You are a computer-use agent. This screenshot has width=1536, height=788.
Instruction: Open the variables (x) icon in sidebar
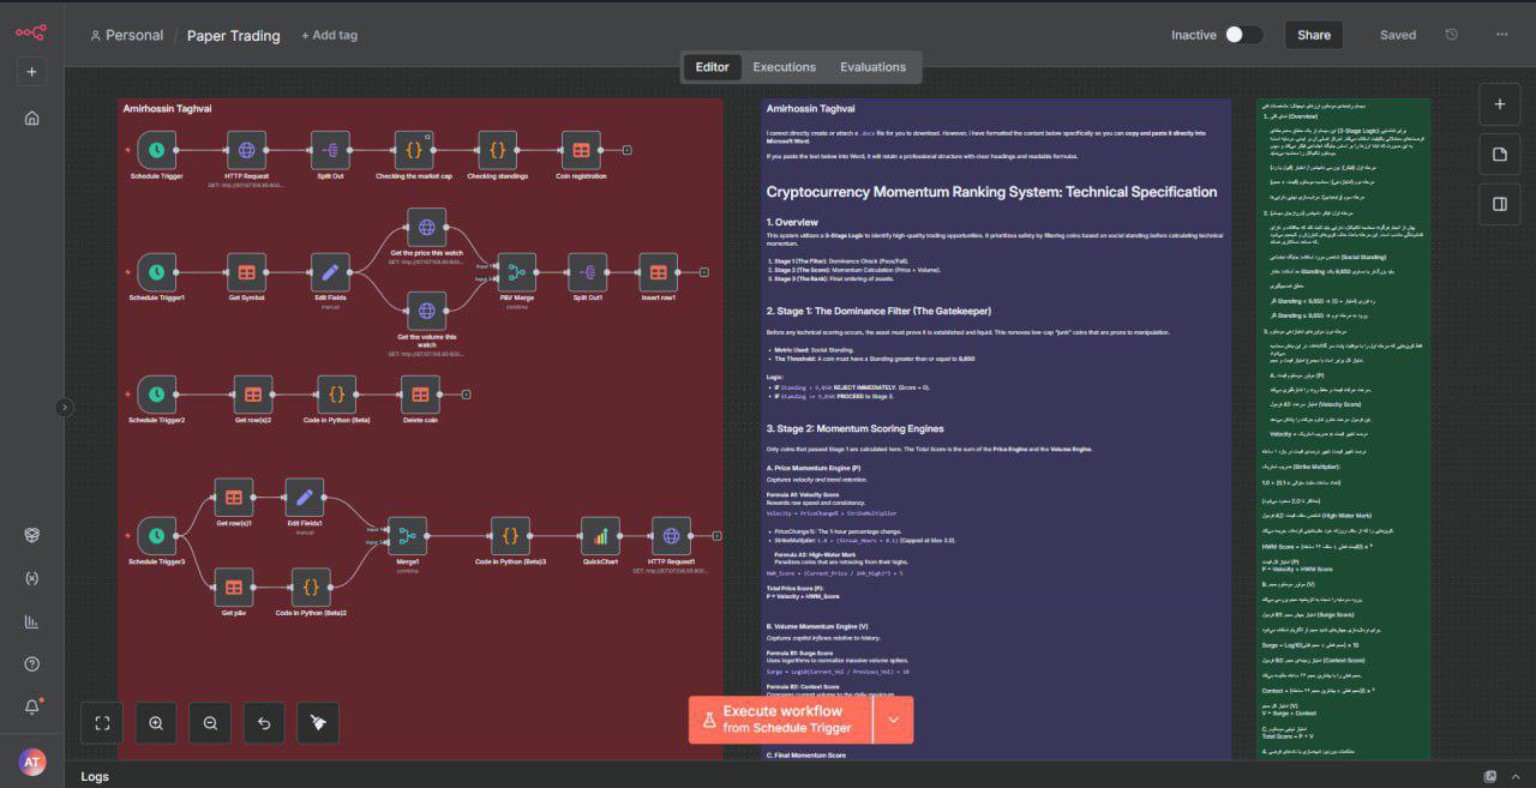[x=32, y=579]
